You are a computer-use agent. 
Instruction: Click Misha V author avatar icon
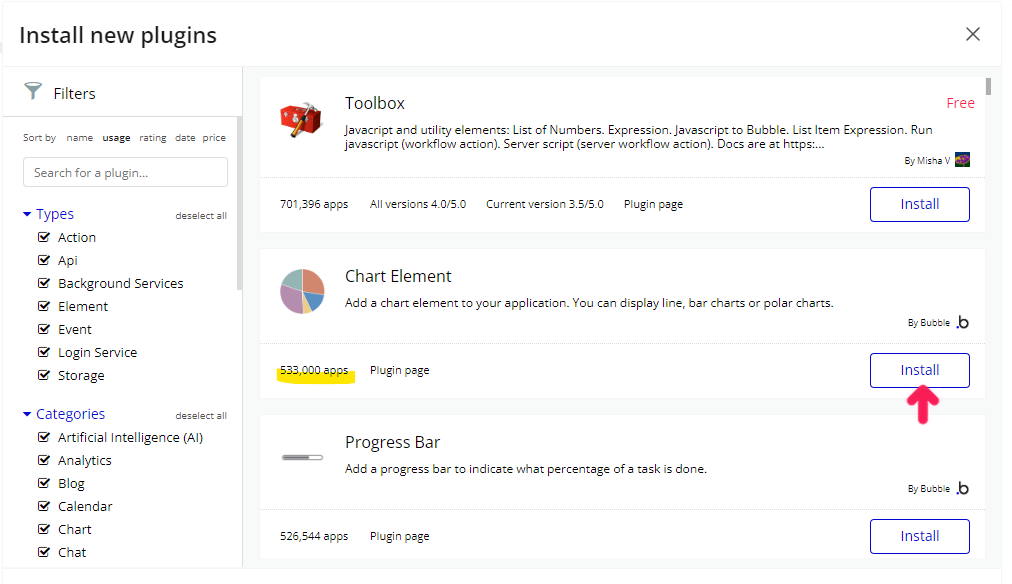pos(962,159)
